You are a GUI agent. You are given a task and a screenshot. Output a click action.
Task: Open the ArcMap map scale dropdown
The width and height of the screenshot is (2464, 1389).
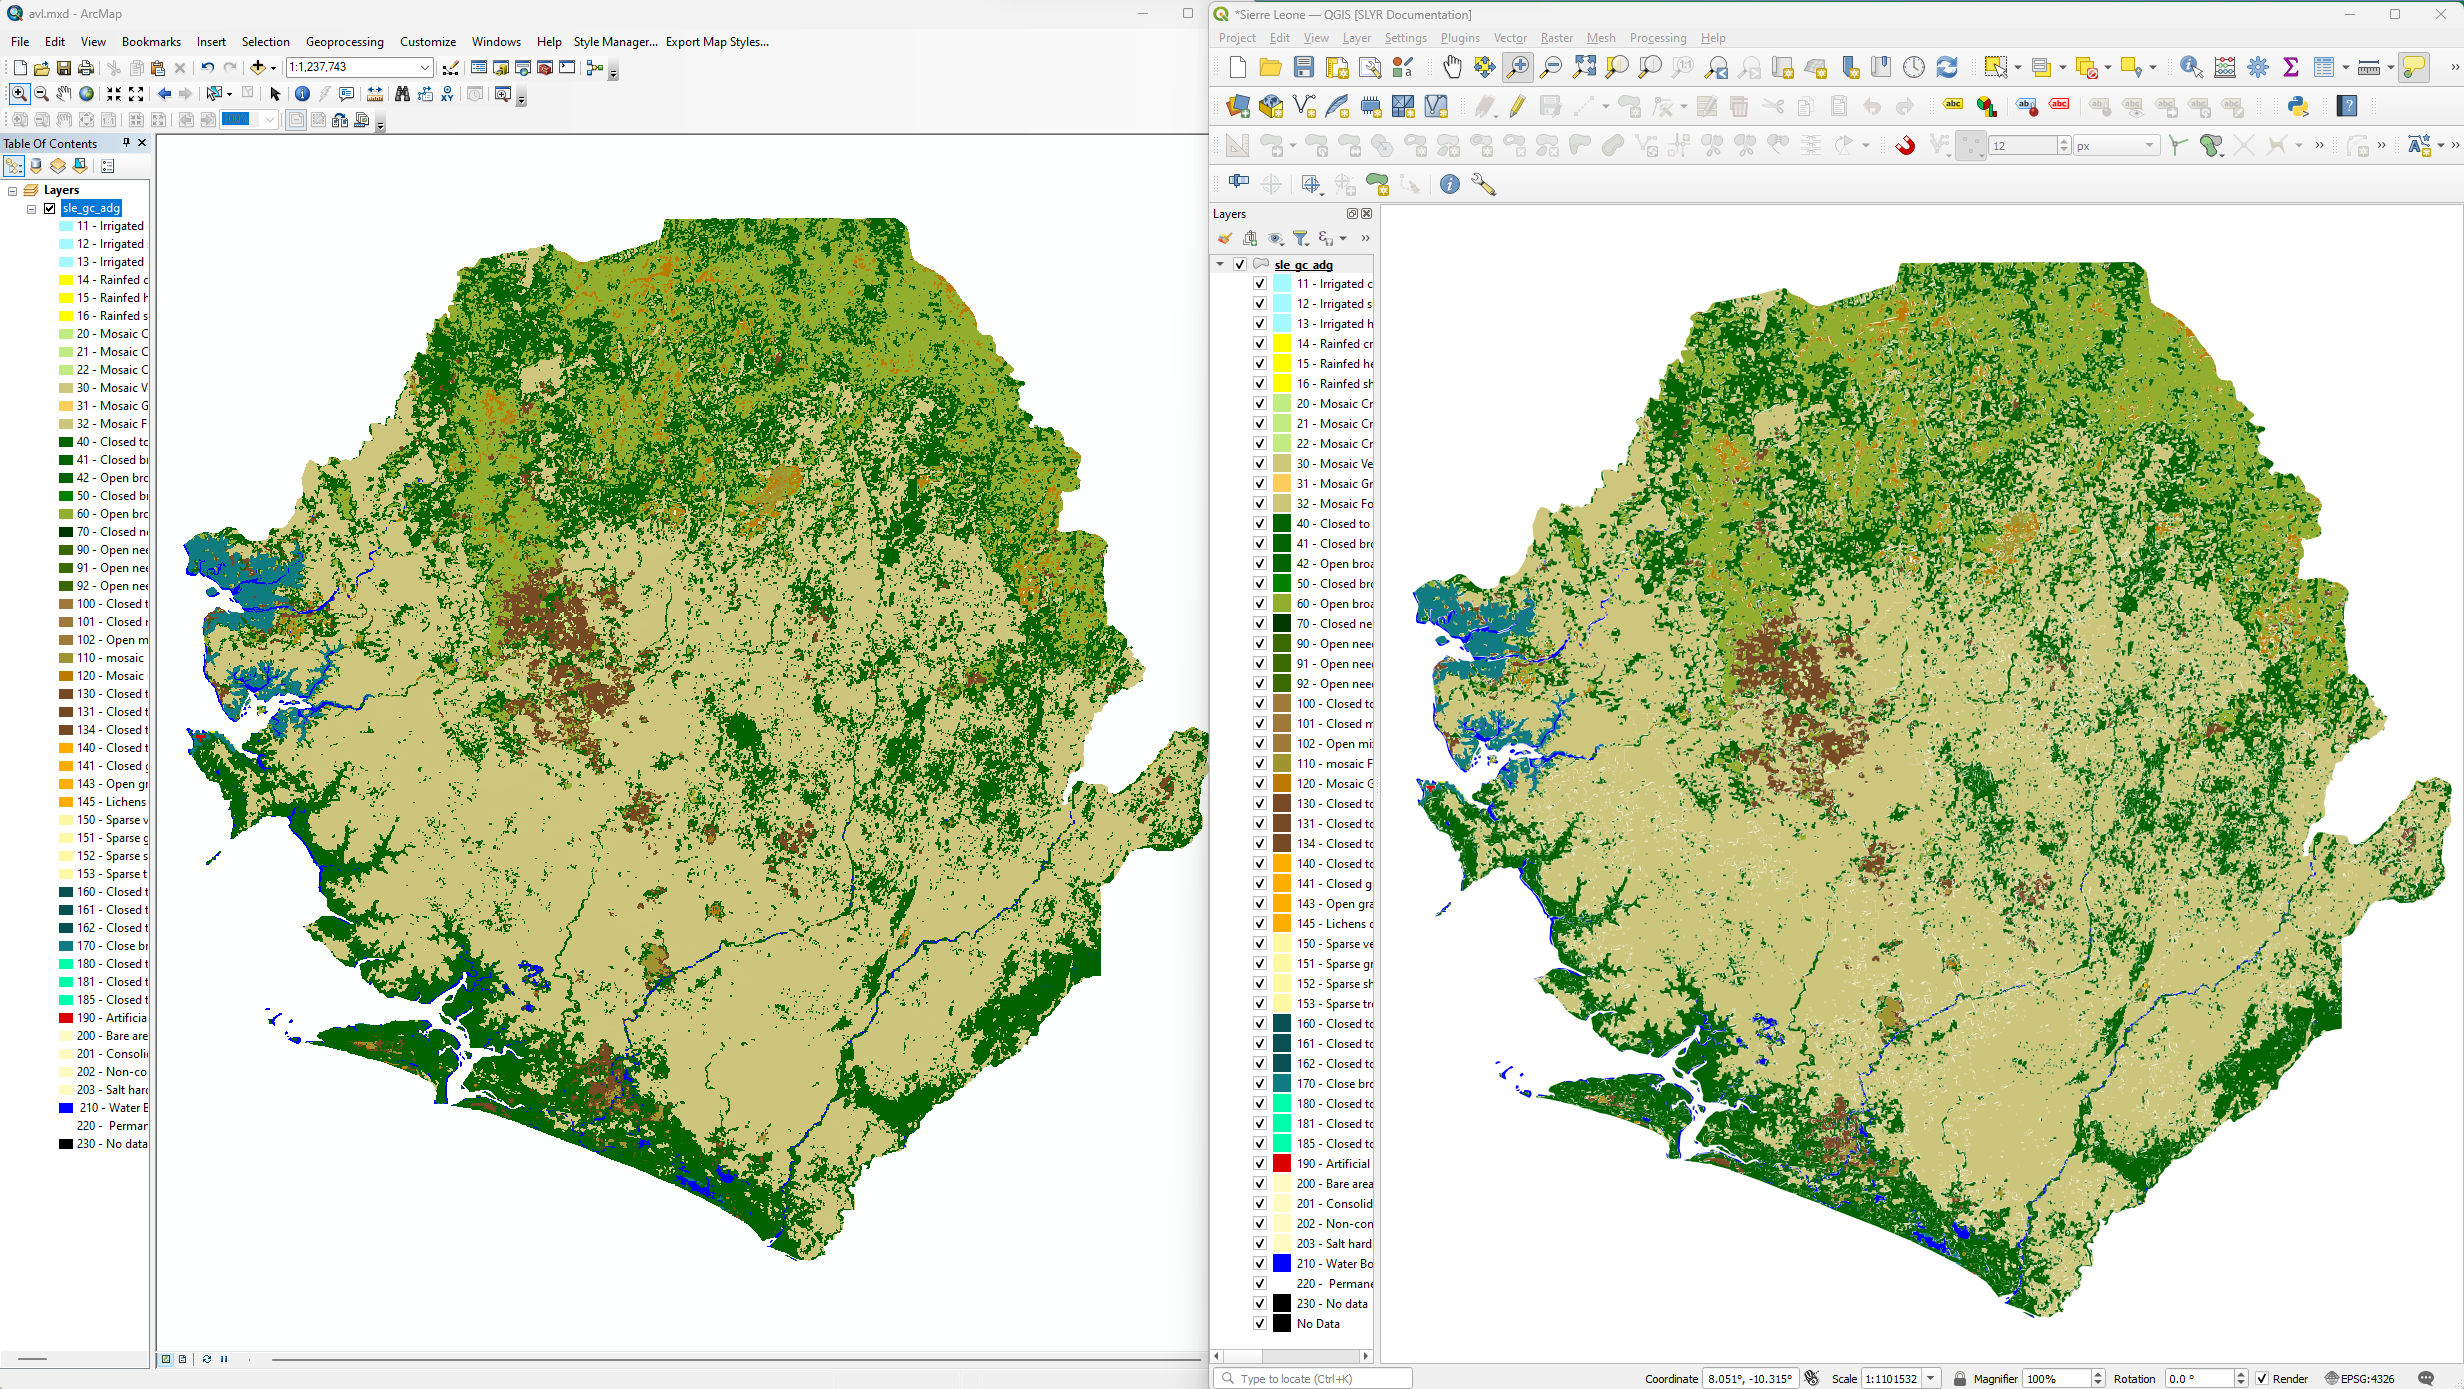point(425,67)
